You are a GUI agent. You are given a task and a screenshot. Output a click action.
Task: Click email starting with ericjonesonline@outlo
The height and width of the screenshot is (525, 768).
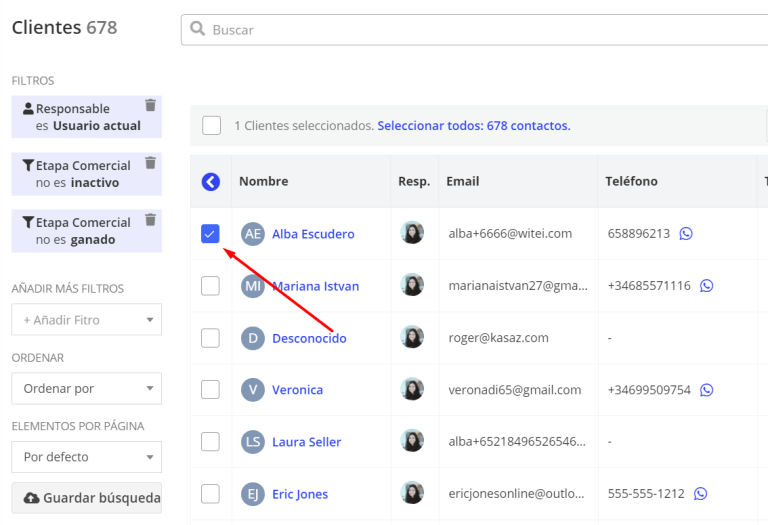[516, 494]
